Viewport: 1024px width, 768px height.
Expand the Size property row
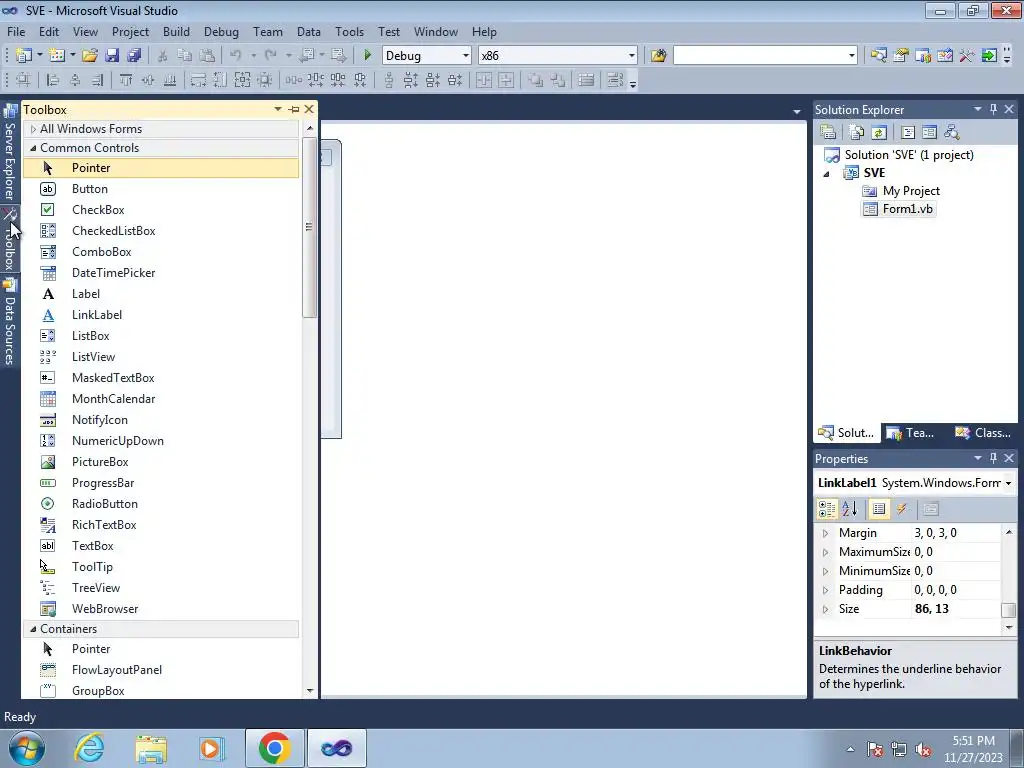click(825, 609)
